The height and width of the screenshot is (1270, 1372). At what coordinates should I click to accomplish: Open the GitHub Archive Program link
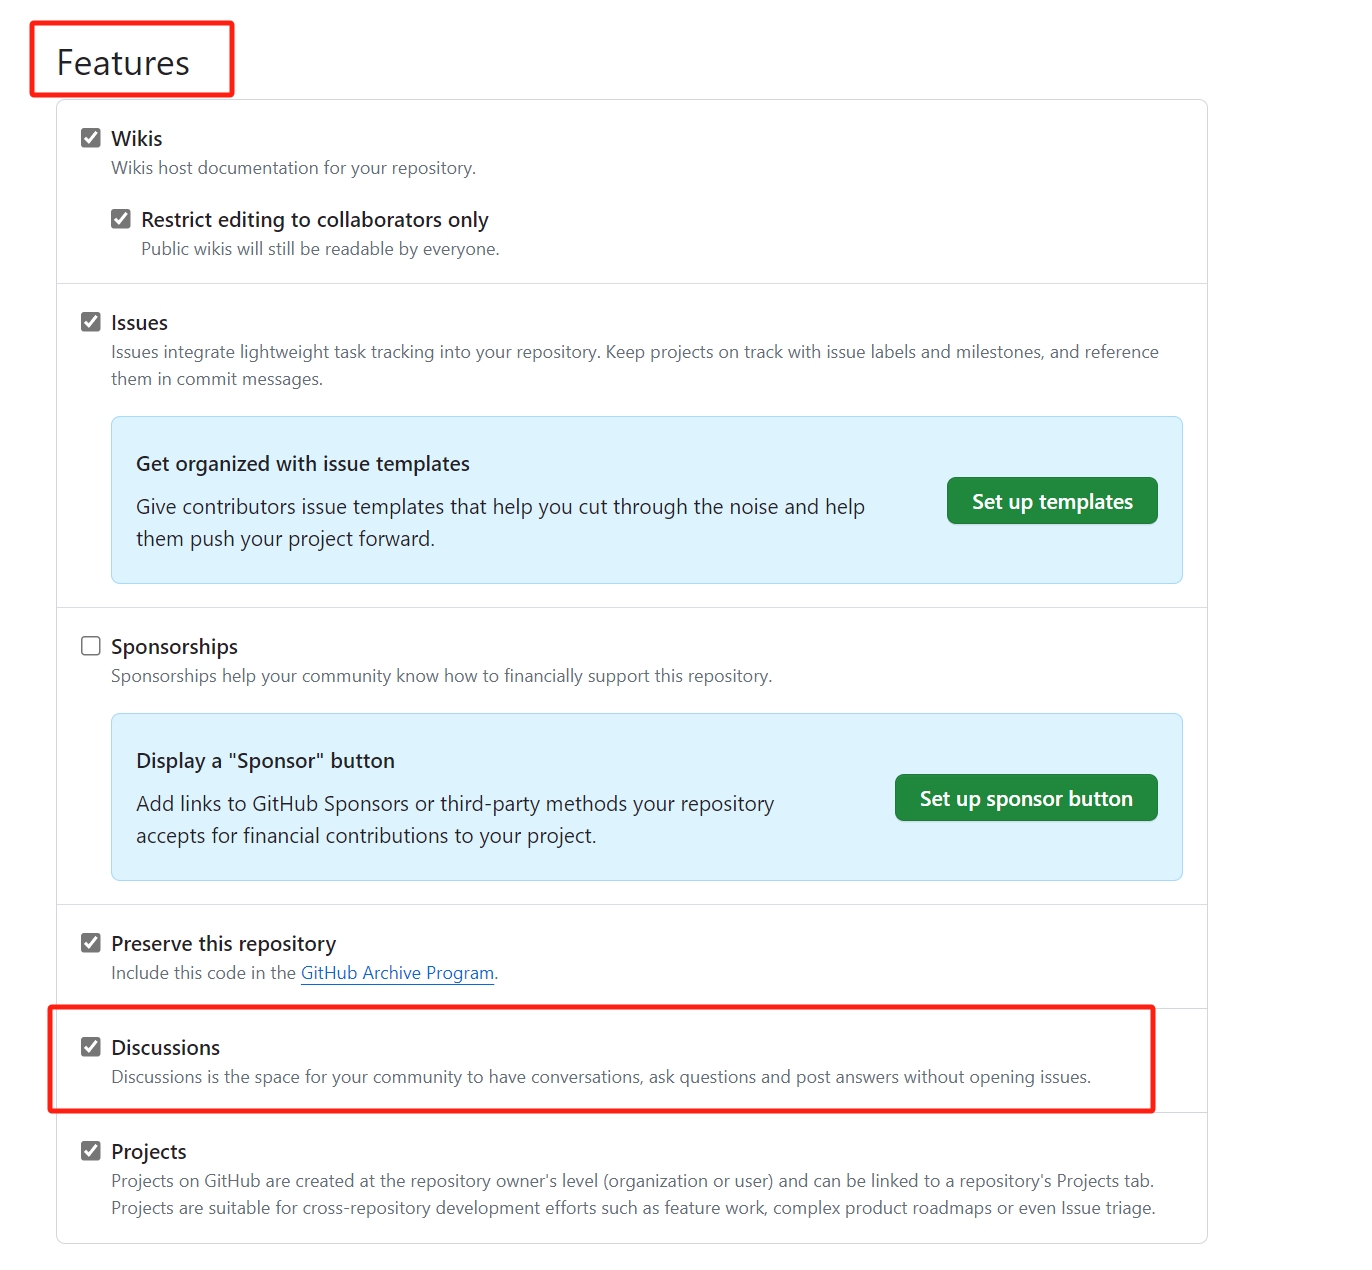click(397, 973)
